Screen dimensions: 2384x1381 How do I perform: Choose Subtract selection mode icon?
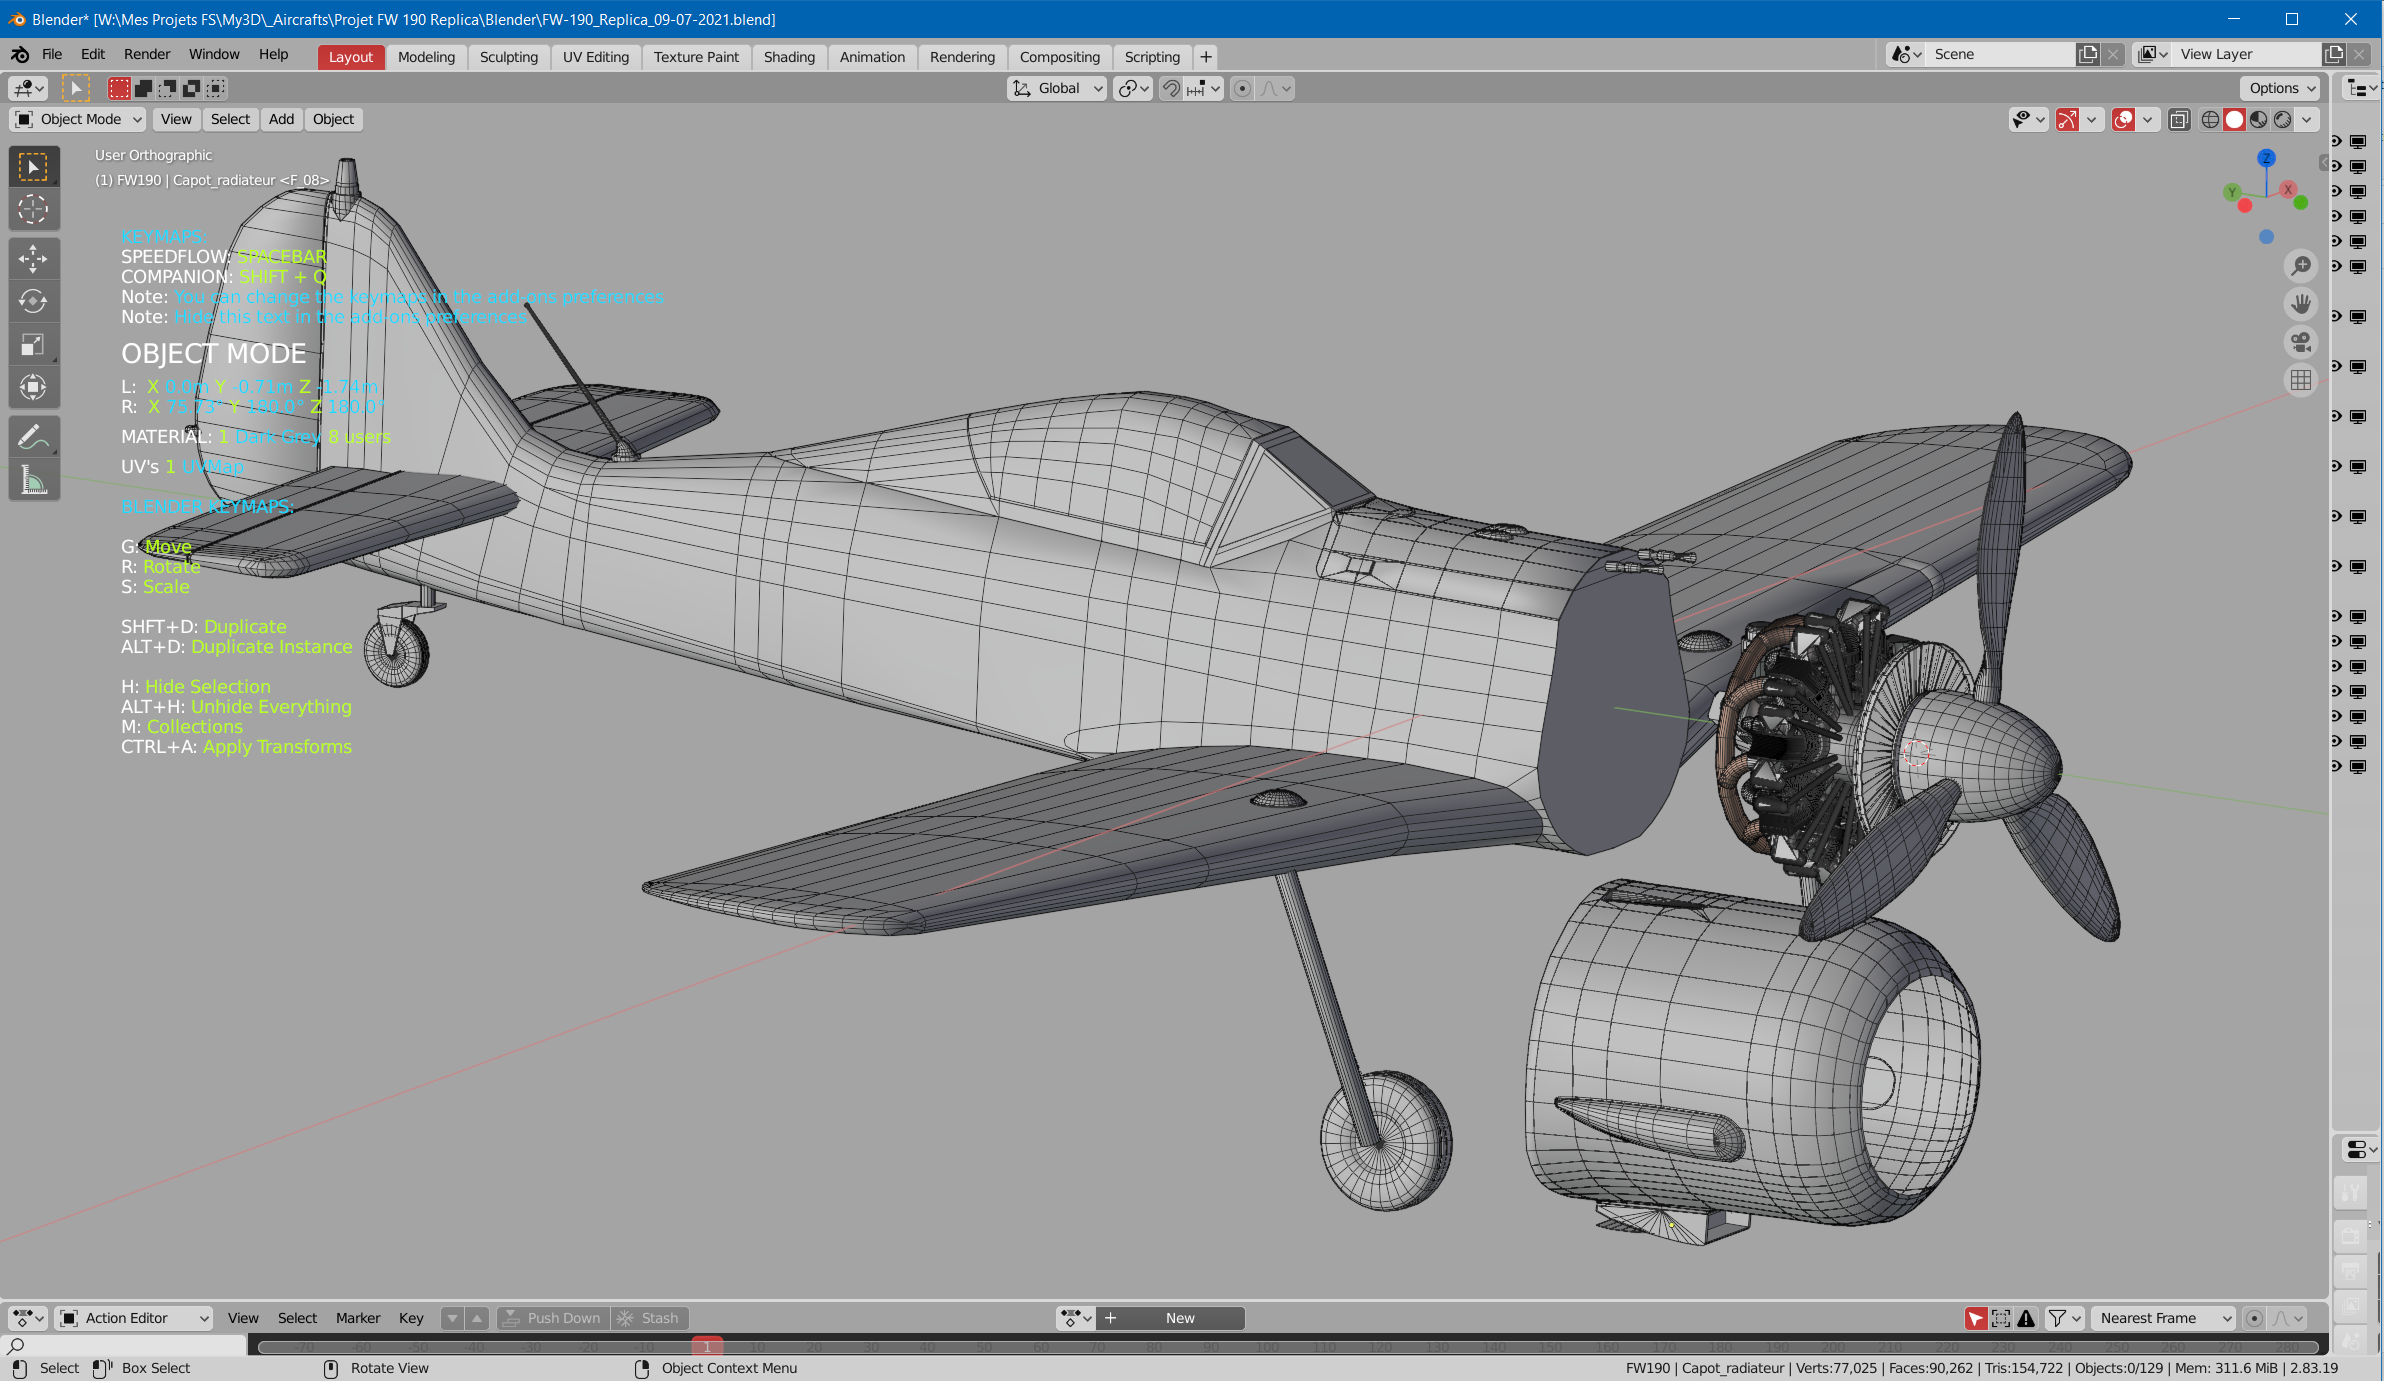point(168,89)
